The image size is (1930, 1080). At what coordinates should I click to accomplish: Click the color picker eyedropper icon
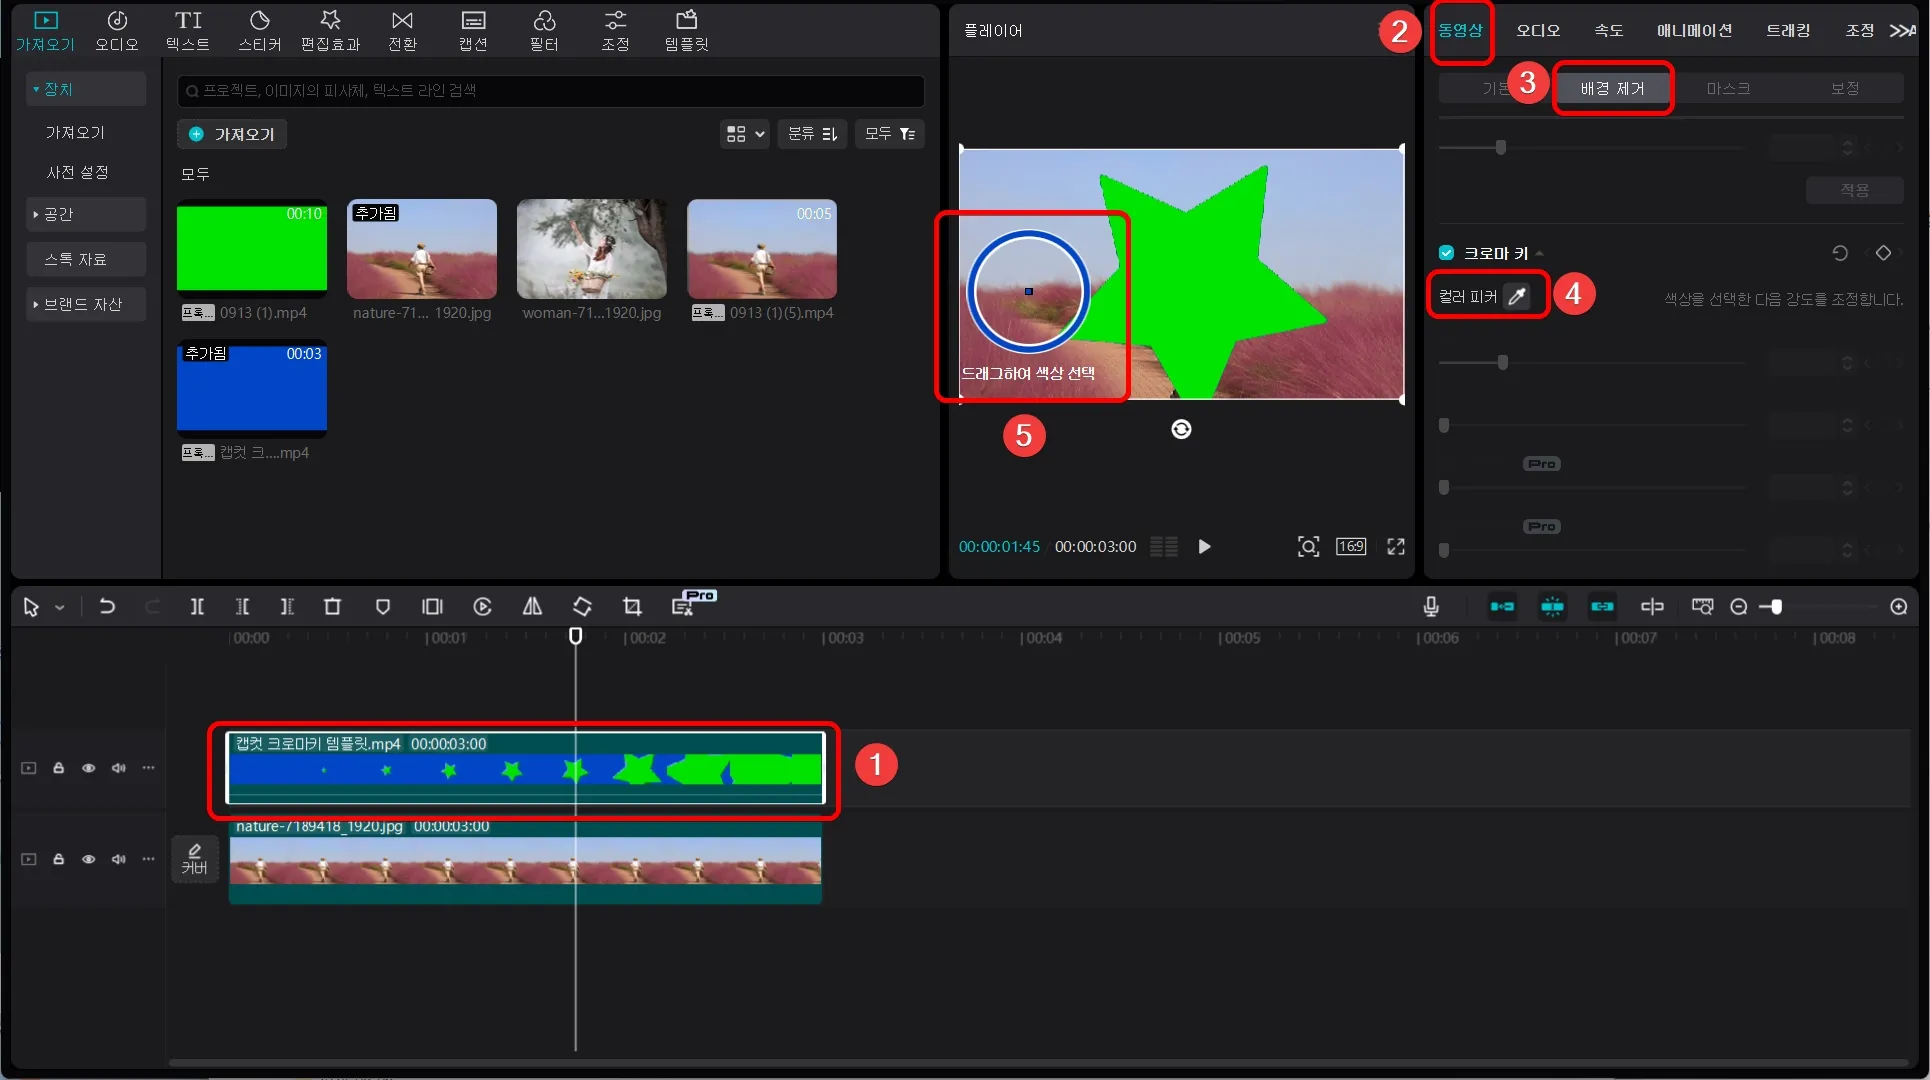click(1517, 296)
